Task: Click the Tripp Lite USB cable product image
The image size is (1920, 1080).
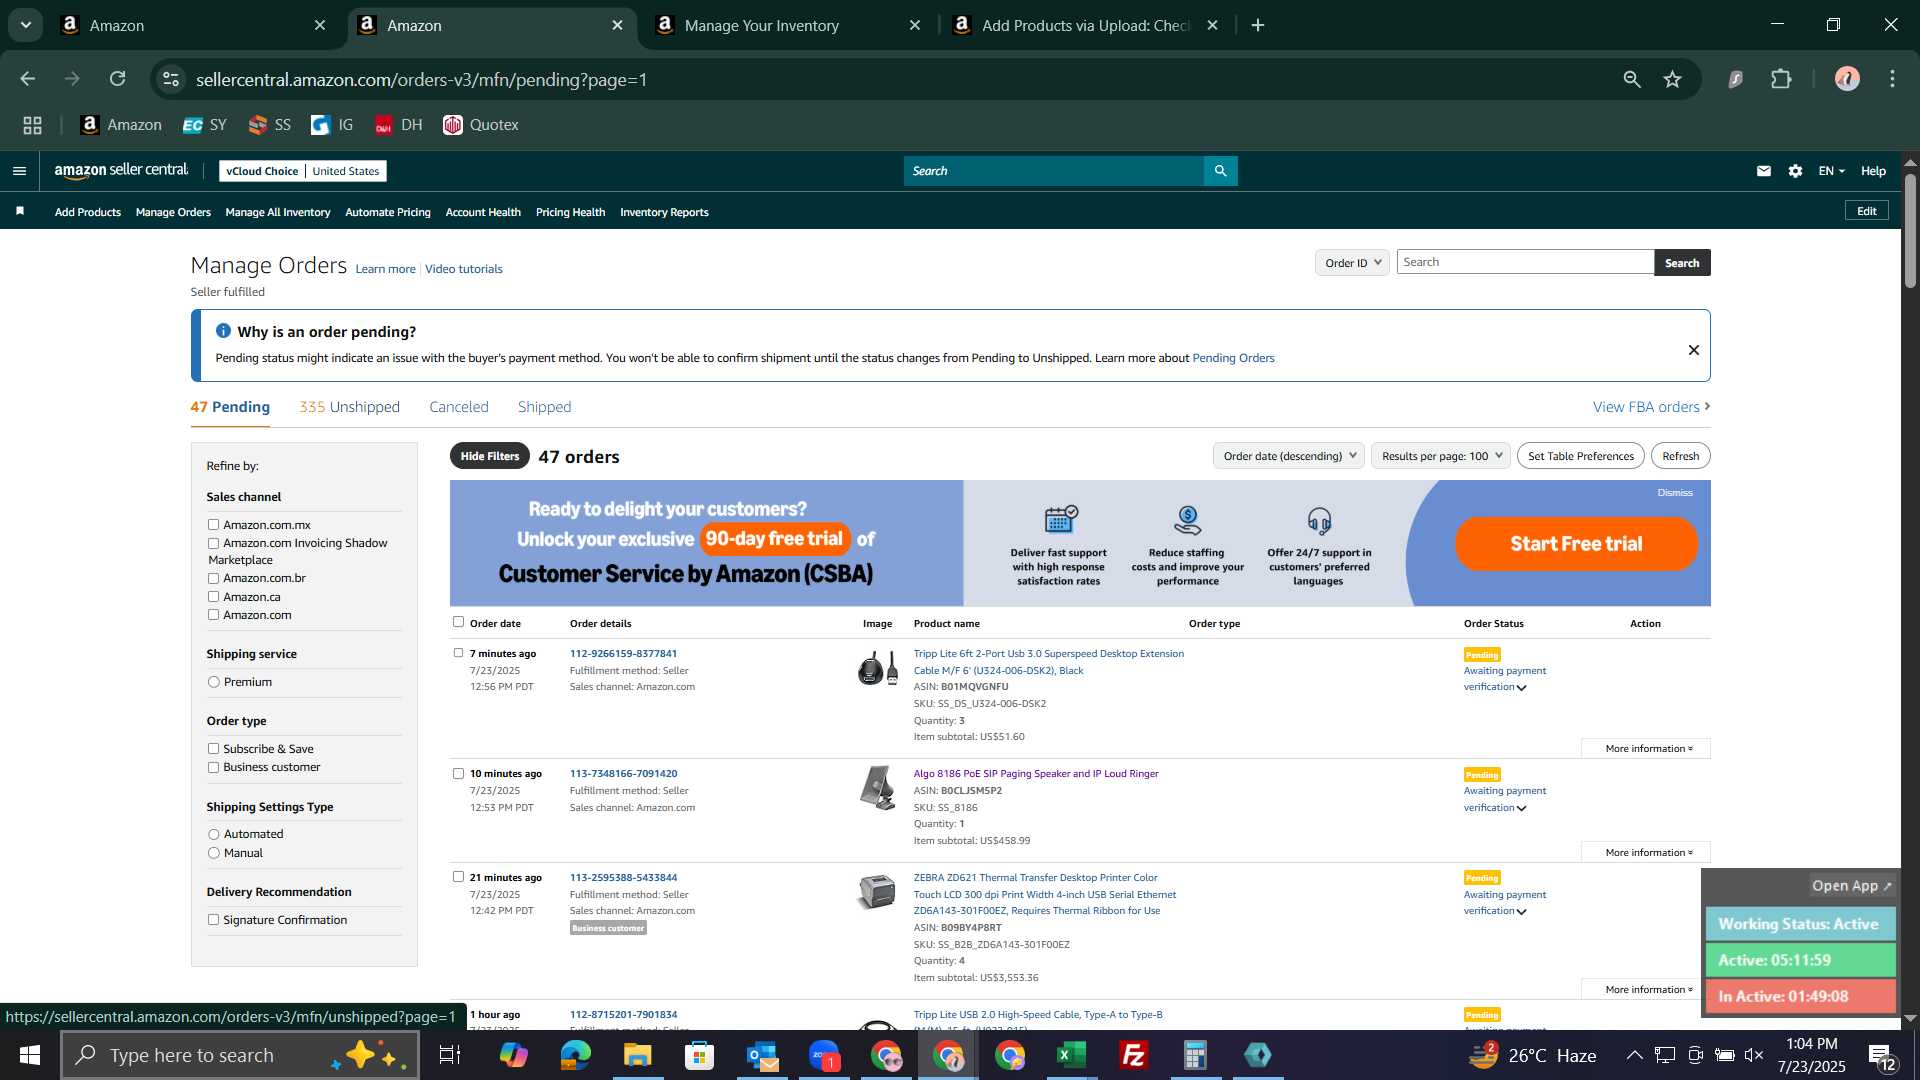Action: 877,668
